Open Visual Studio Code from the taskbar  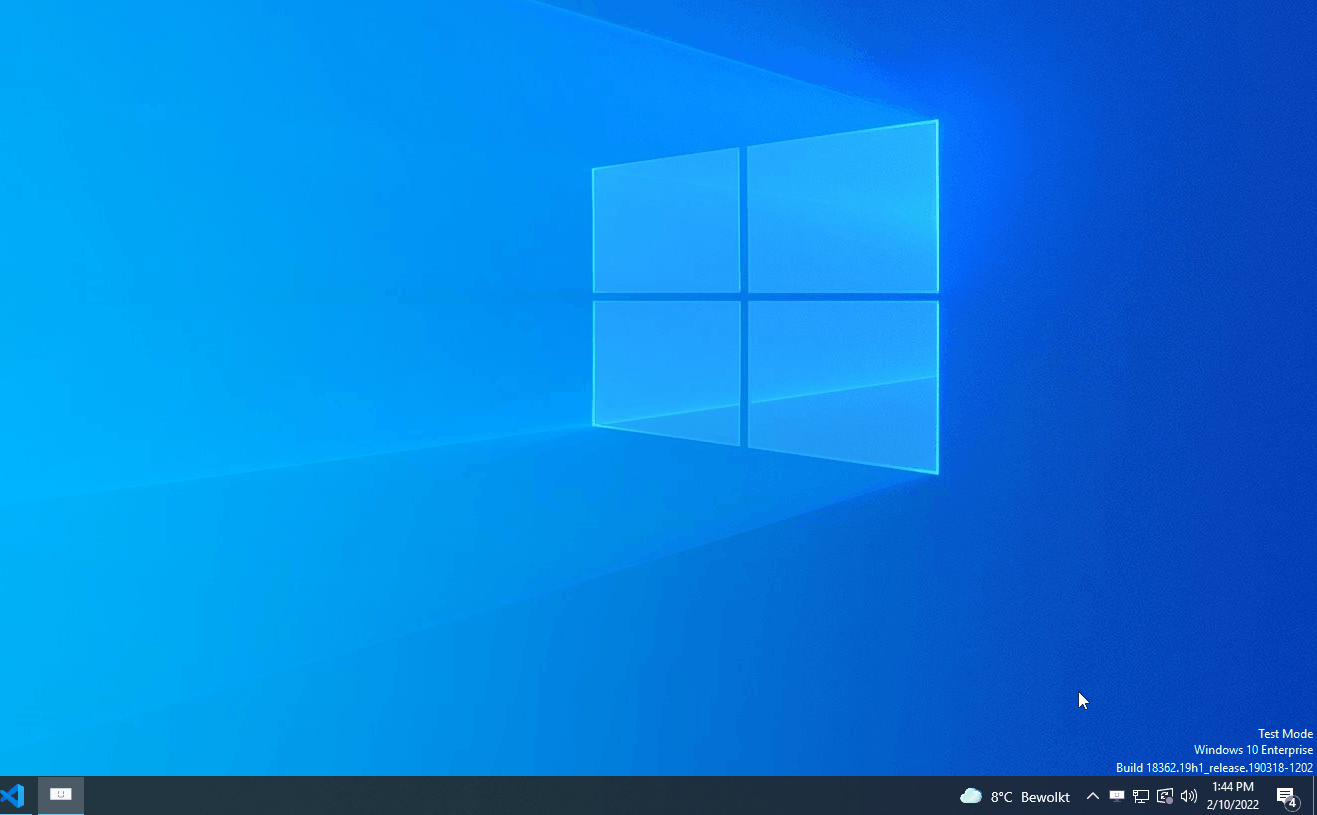[x=12, y=796]
